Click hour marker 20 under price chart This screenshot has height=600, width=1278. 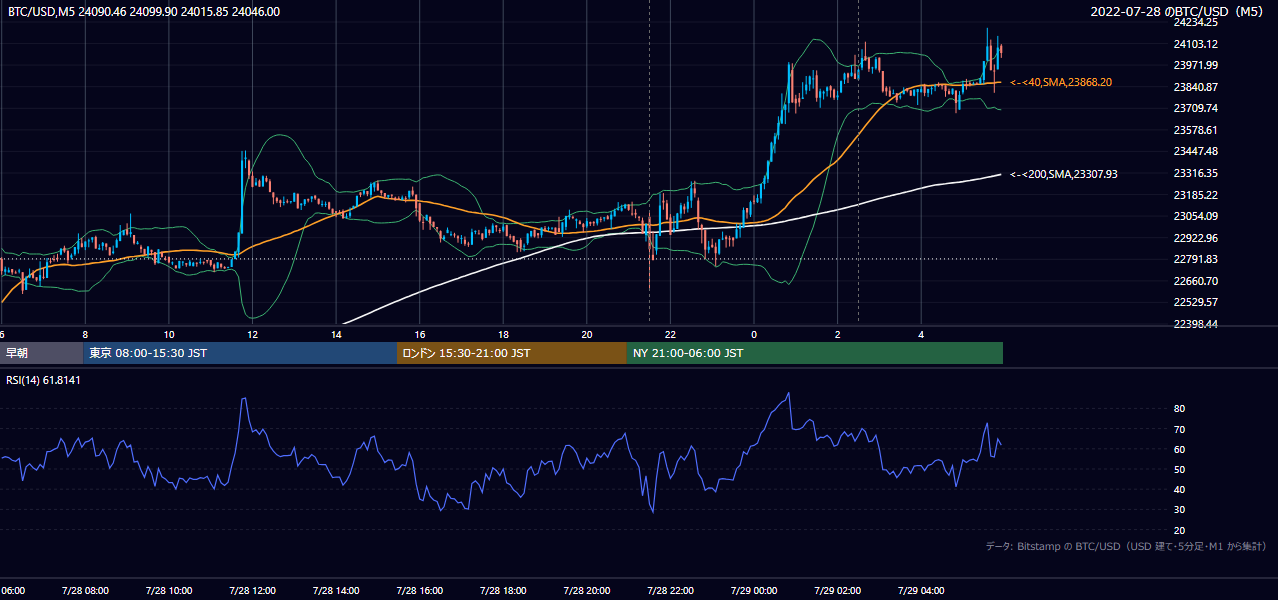click(587, 334)
